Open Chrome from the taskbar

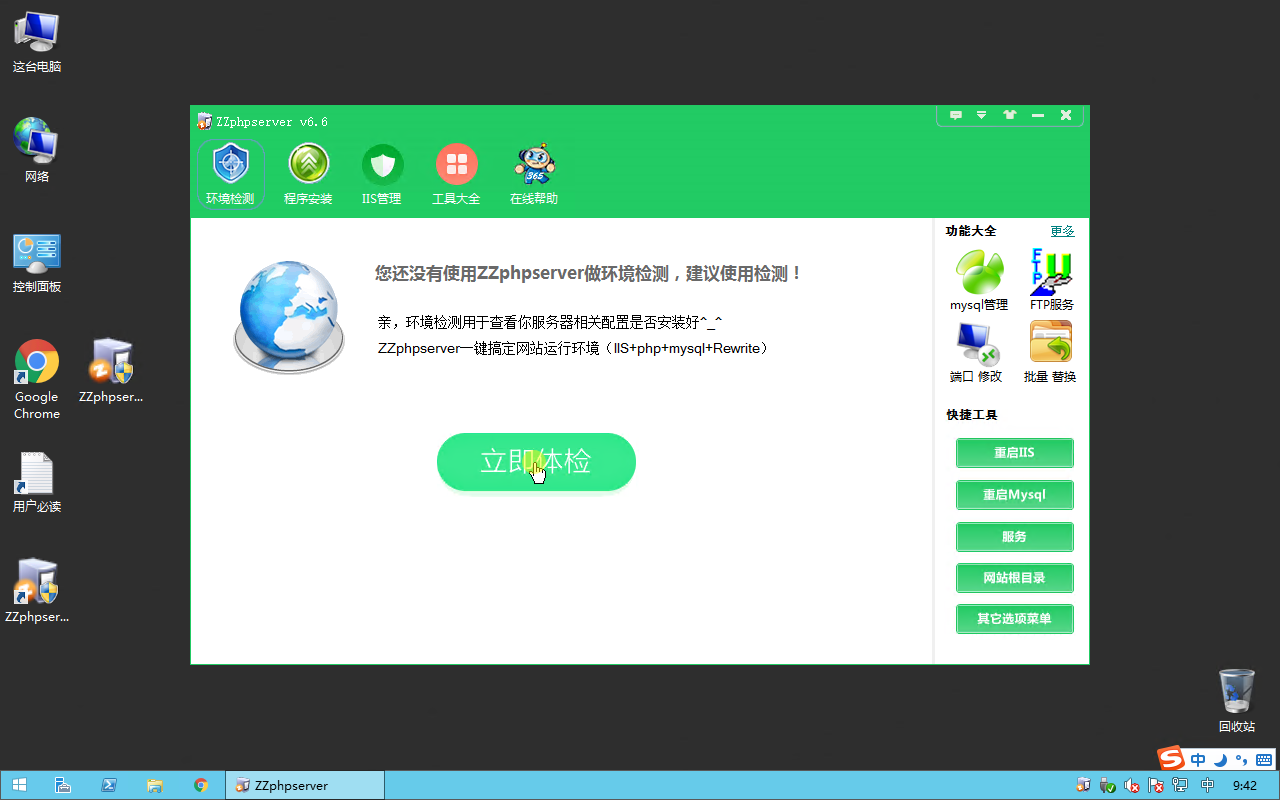tap(201, 785)
